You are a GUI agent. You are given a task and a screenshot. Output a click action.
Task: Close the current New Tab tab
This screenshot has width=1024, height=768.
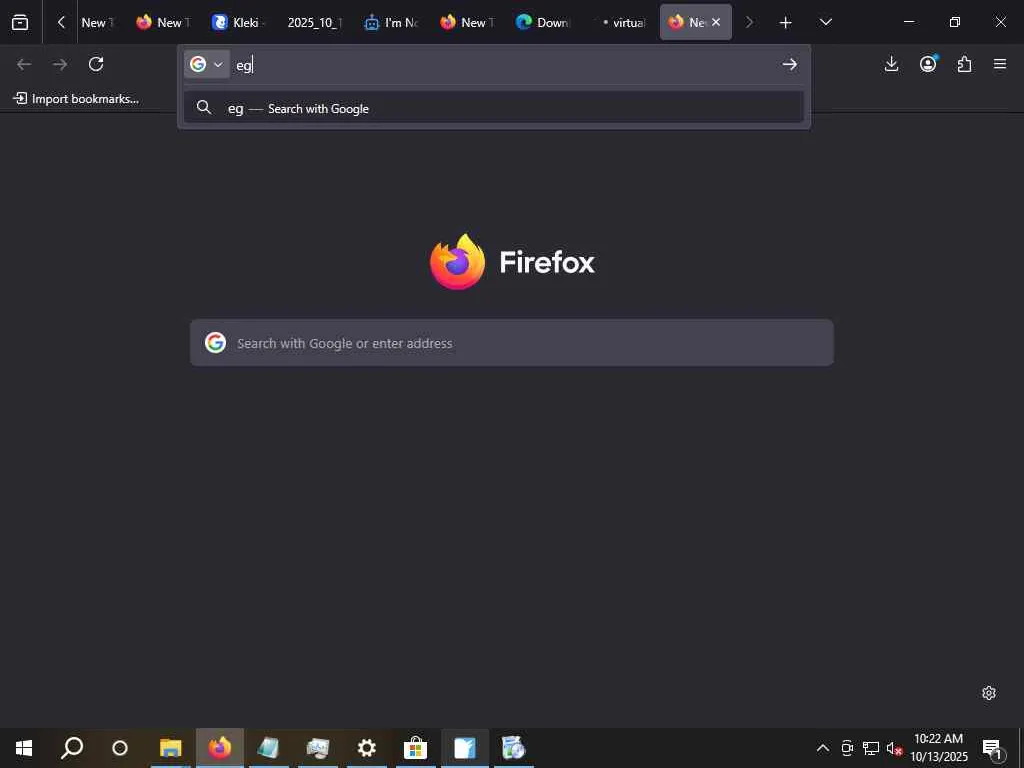click(716, 22)
